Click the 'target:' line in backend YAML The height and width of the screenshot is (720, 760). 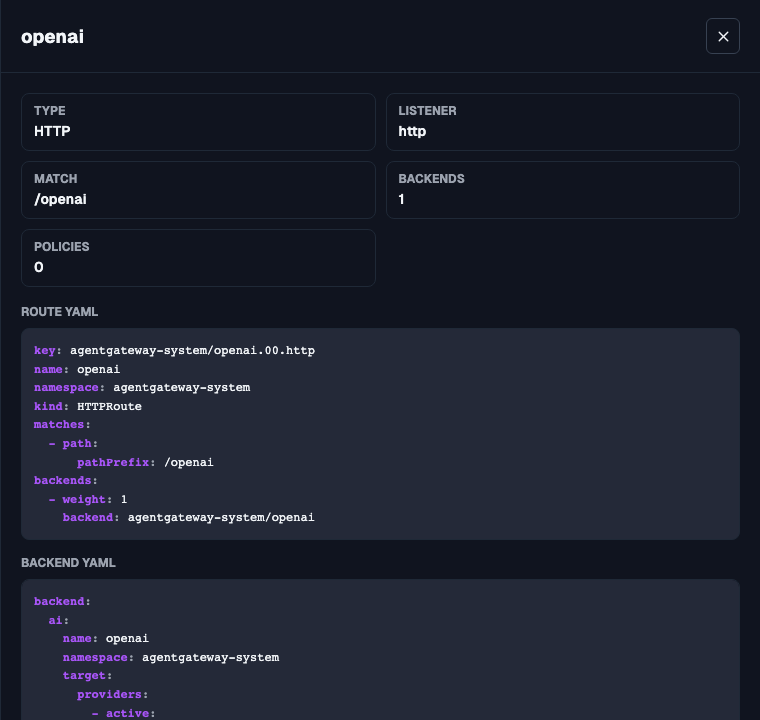[x=87, y=676]
